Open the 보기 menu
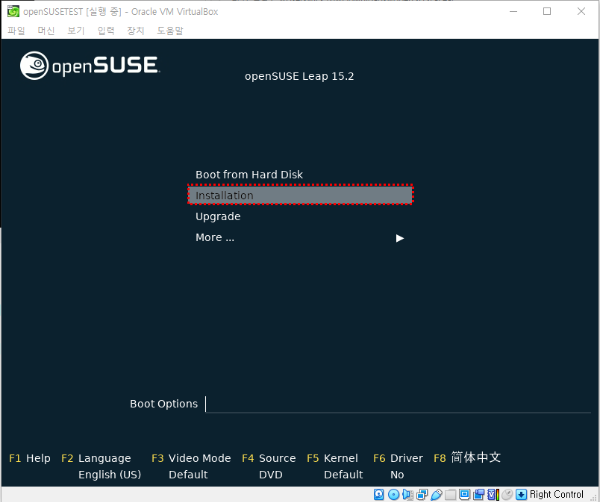 (x=76, y=31)
